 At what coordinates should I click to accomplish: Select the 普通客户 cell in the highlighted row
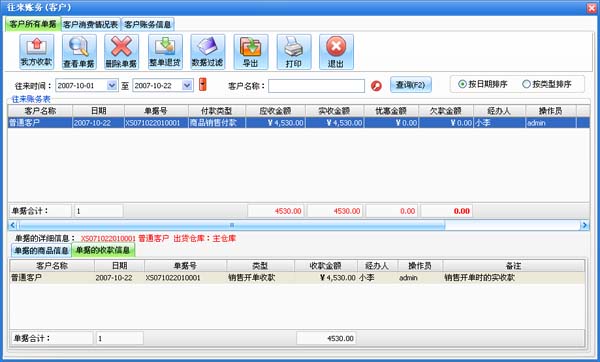pos(40,123)
